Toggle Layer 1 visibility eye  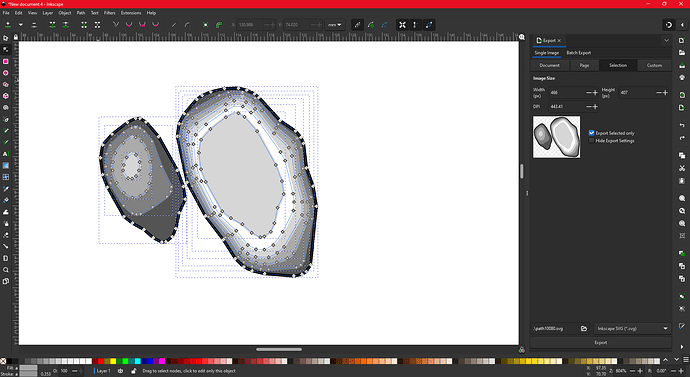pos(121,371)
